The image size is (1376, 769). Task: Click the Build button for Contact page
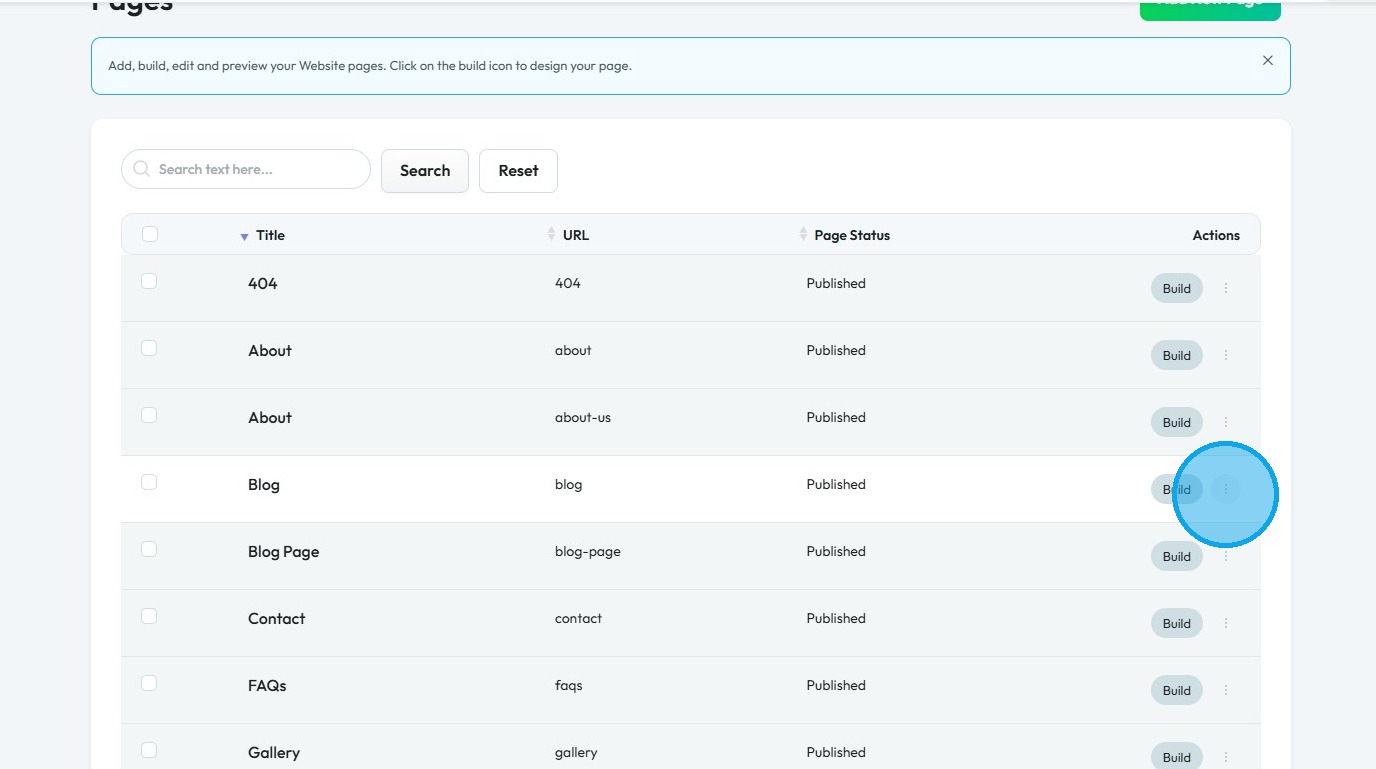click(1176, 623)
